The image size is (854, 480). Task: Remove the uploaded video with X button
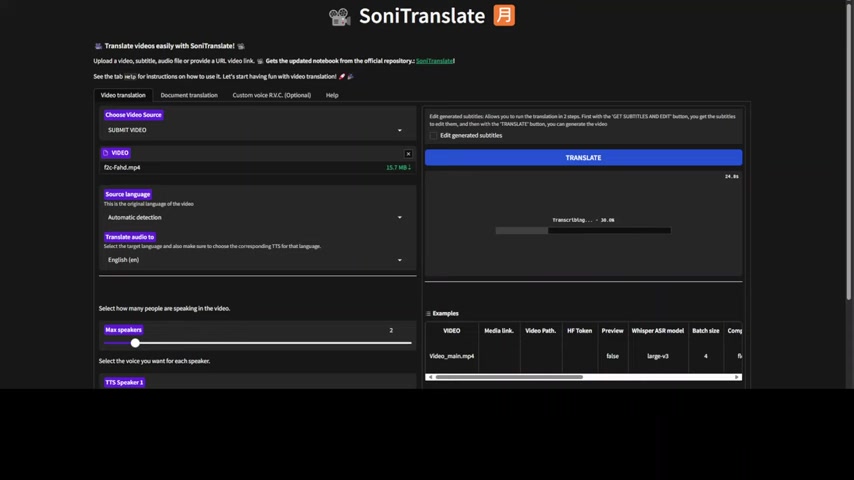pos(408,154)
